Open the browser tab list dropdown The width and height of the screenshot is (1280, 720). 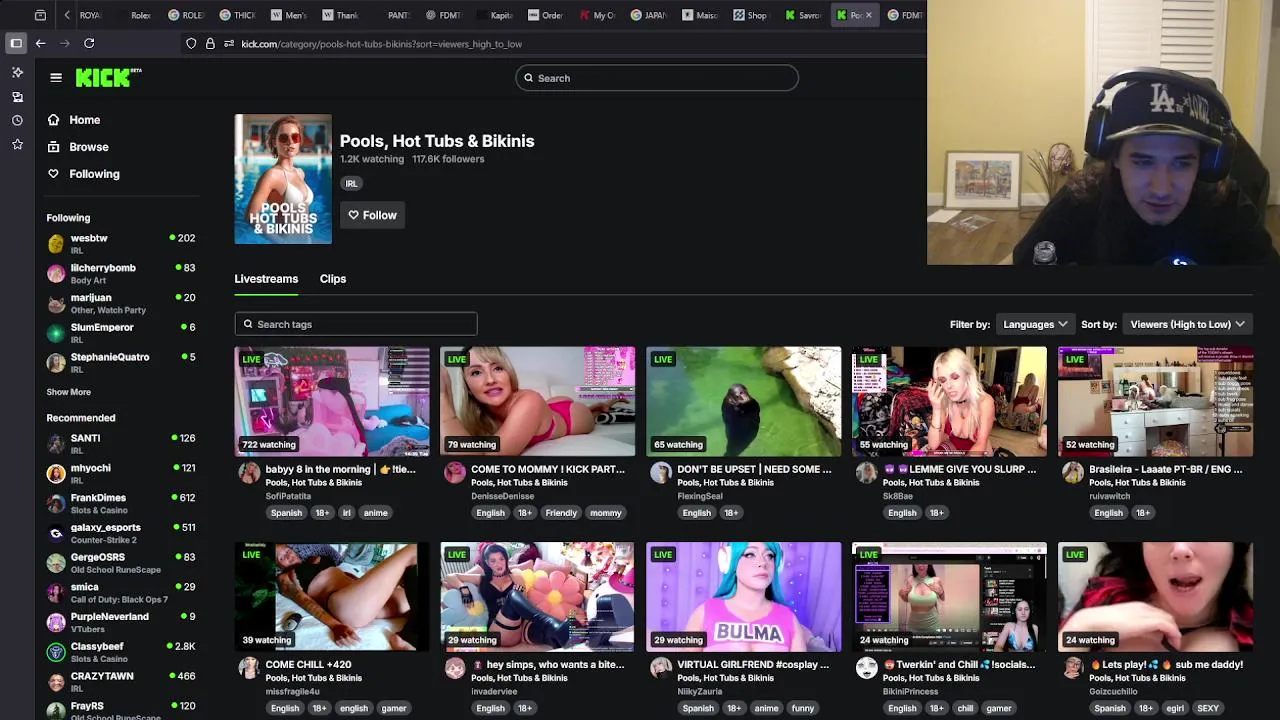click(40, 15)
